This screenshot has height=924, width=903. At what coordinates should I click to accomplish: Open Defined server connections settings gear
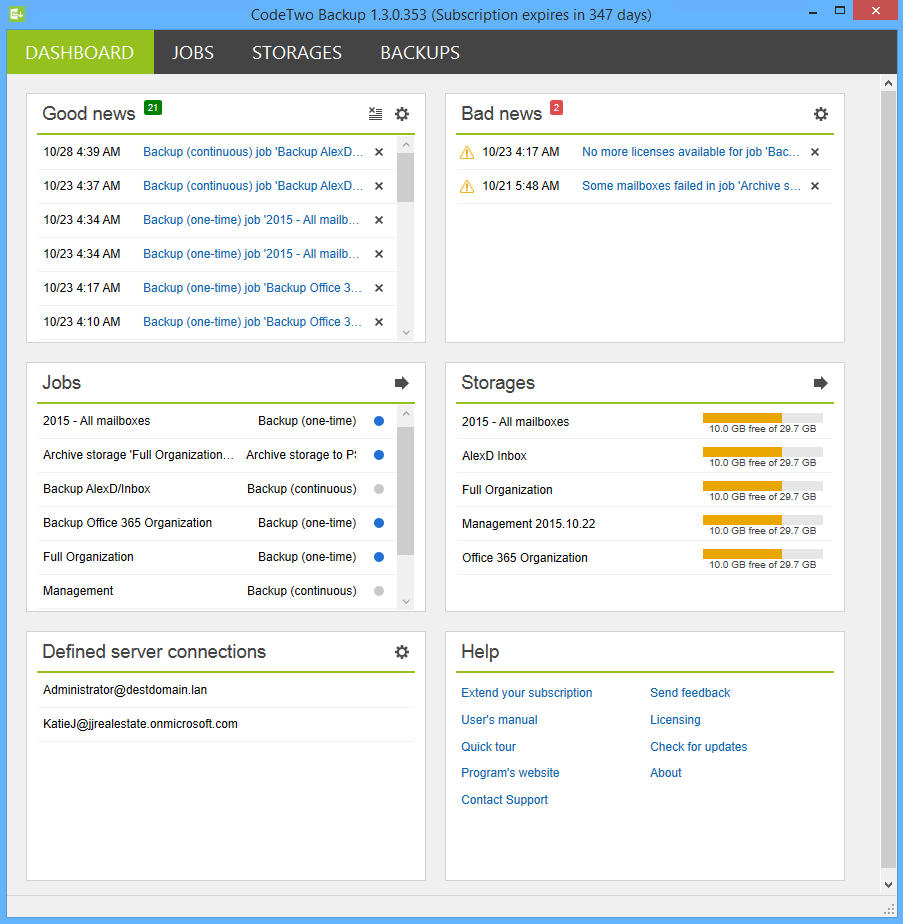pyautogui.click(x=402, y=652)
